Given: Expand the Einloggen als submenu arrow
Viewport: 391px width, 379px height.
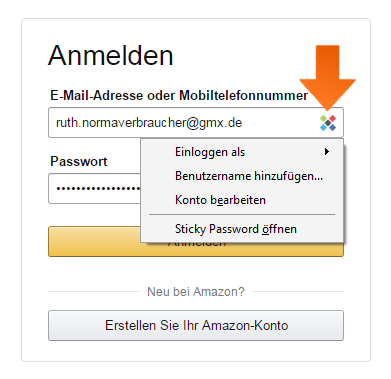Looking at the screenshot, I should pyautogui.click(x=327, y=152).
